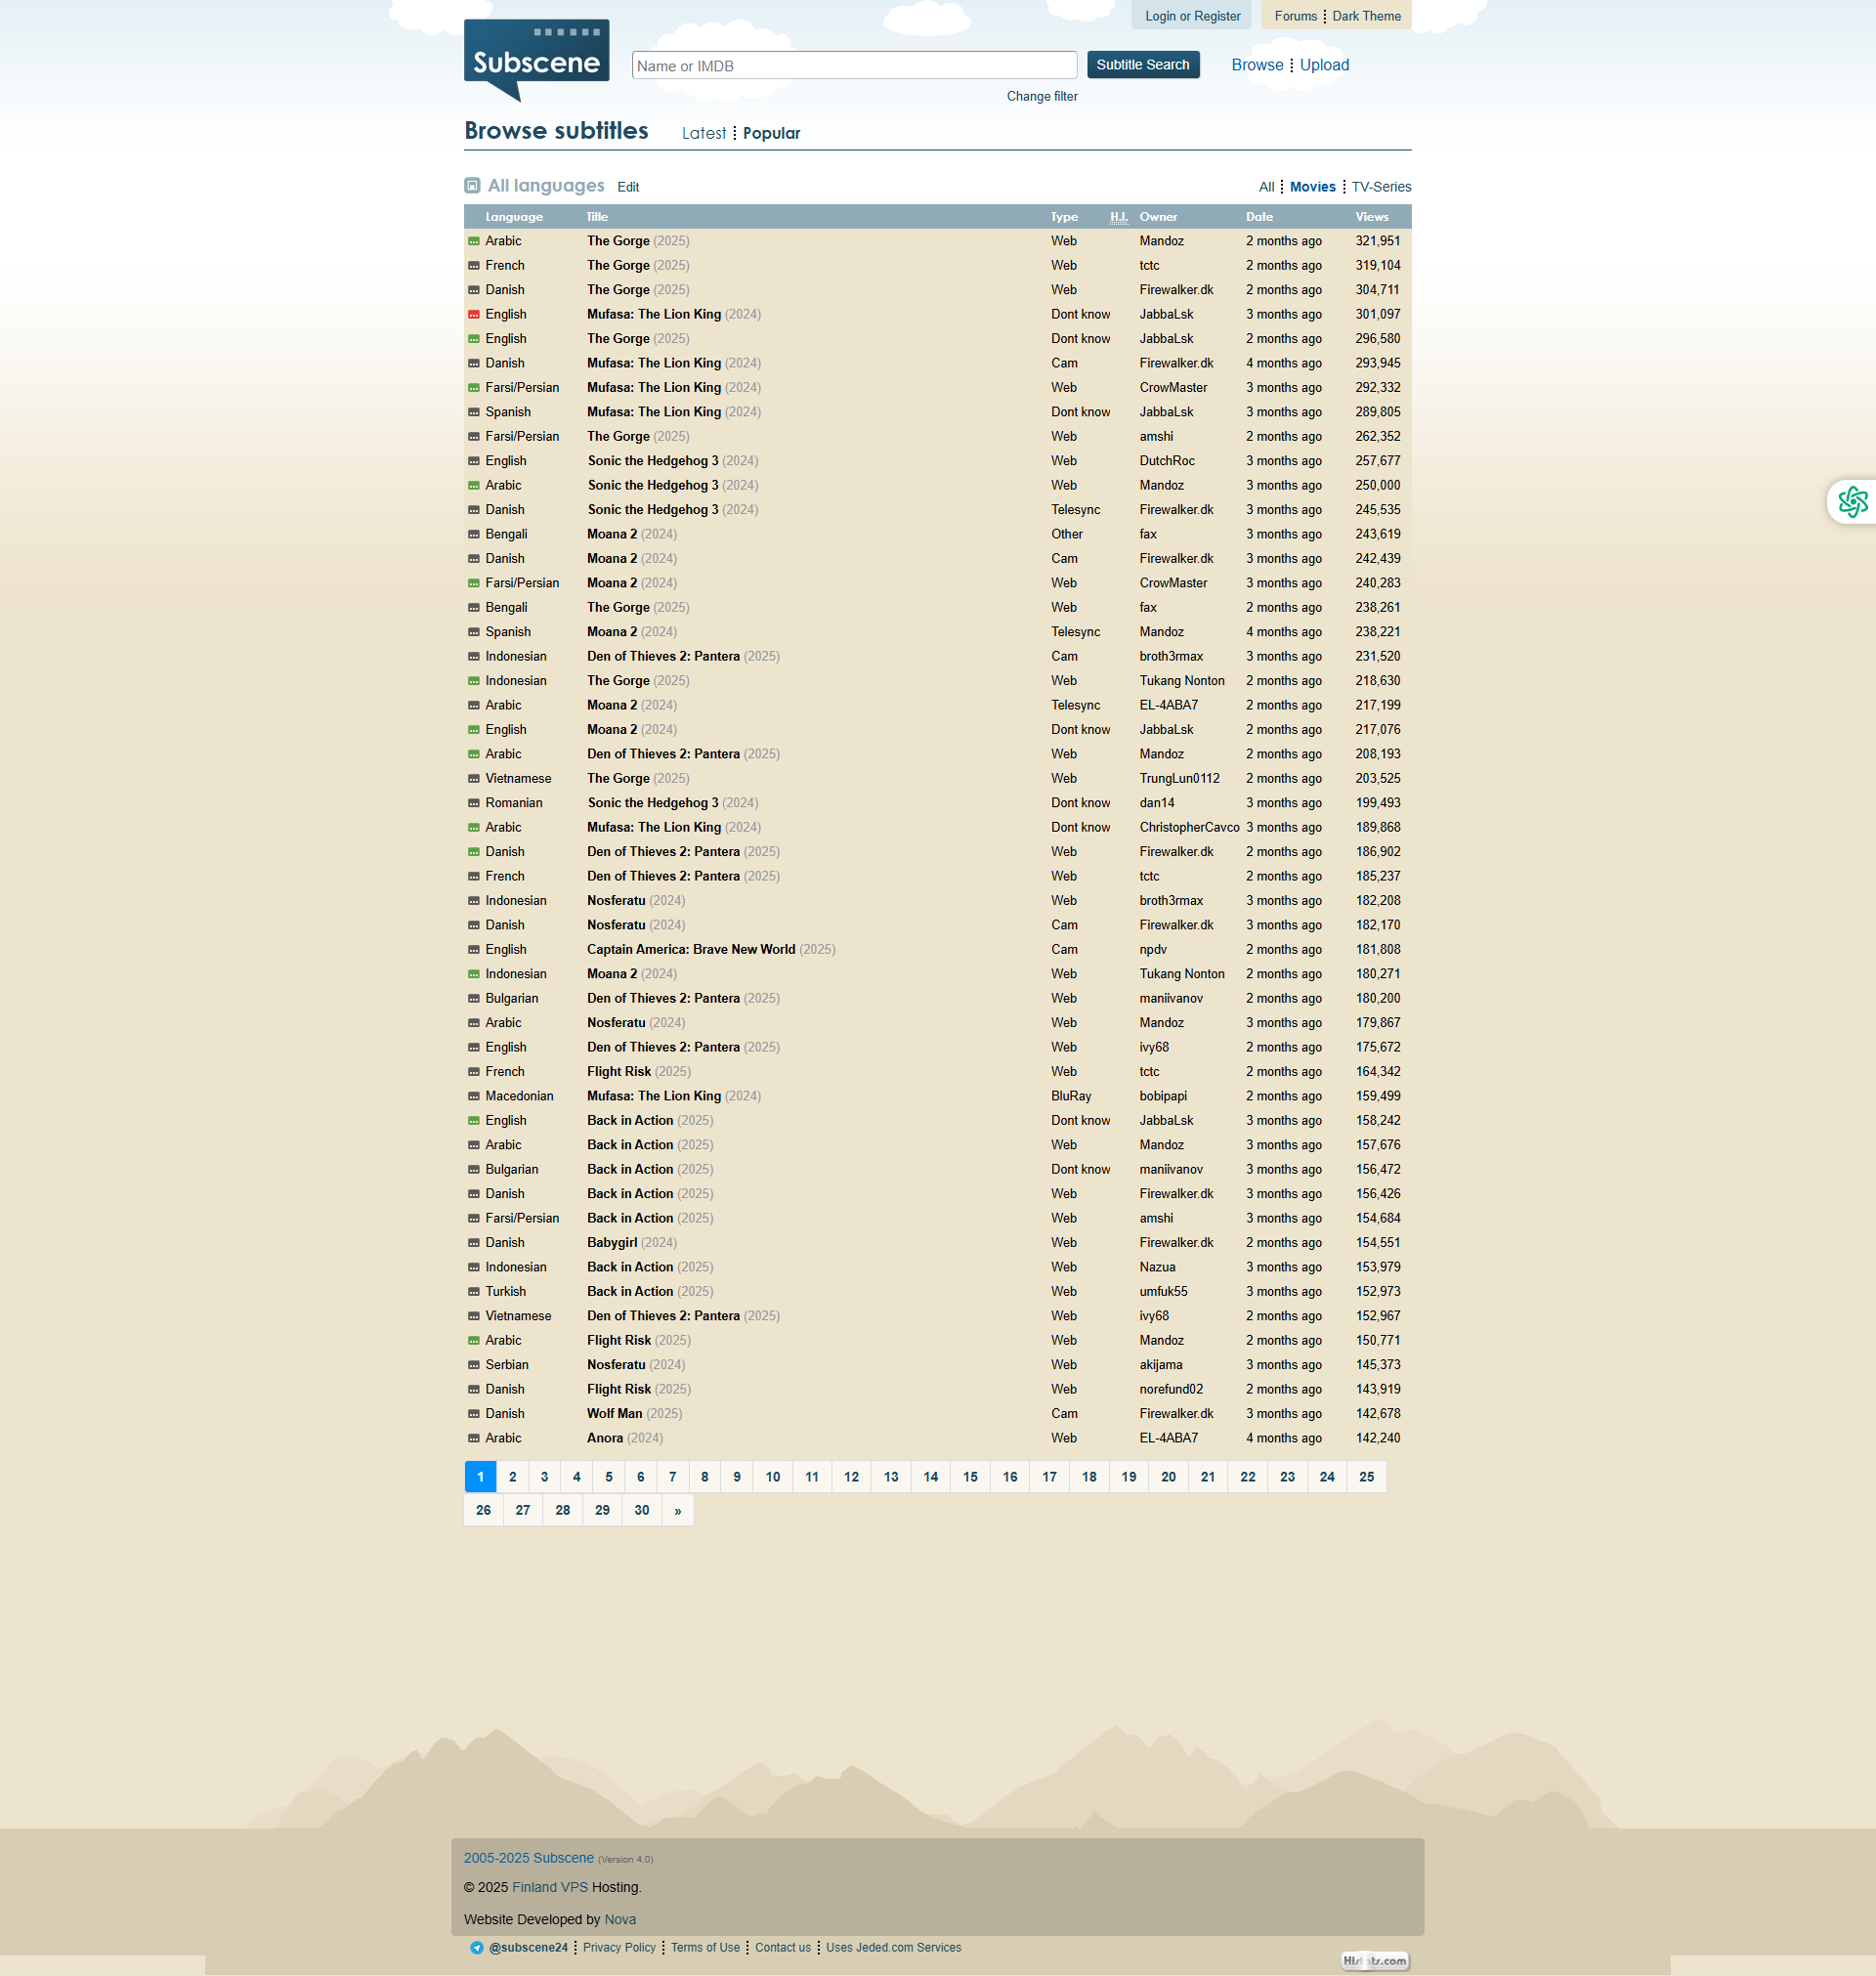This screenshot has width=1876, height=1976.
Task: Click current page 1 button
Action: point(481,1477)
